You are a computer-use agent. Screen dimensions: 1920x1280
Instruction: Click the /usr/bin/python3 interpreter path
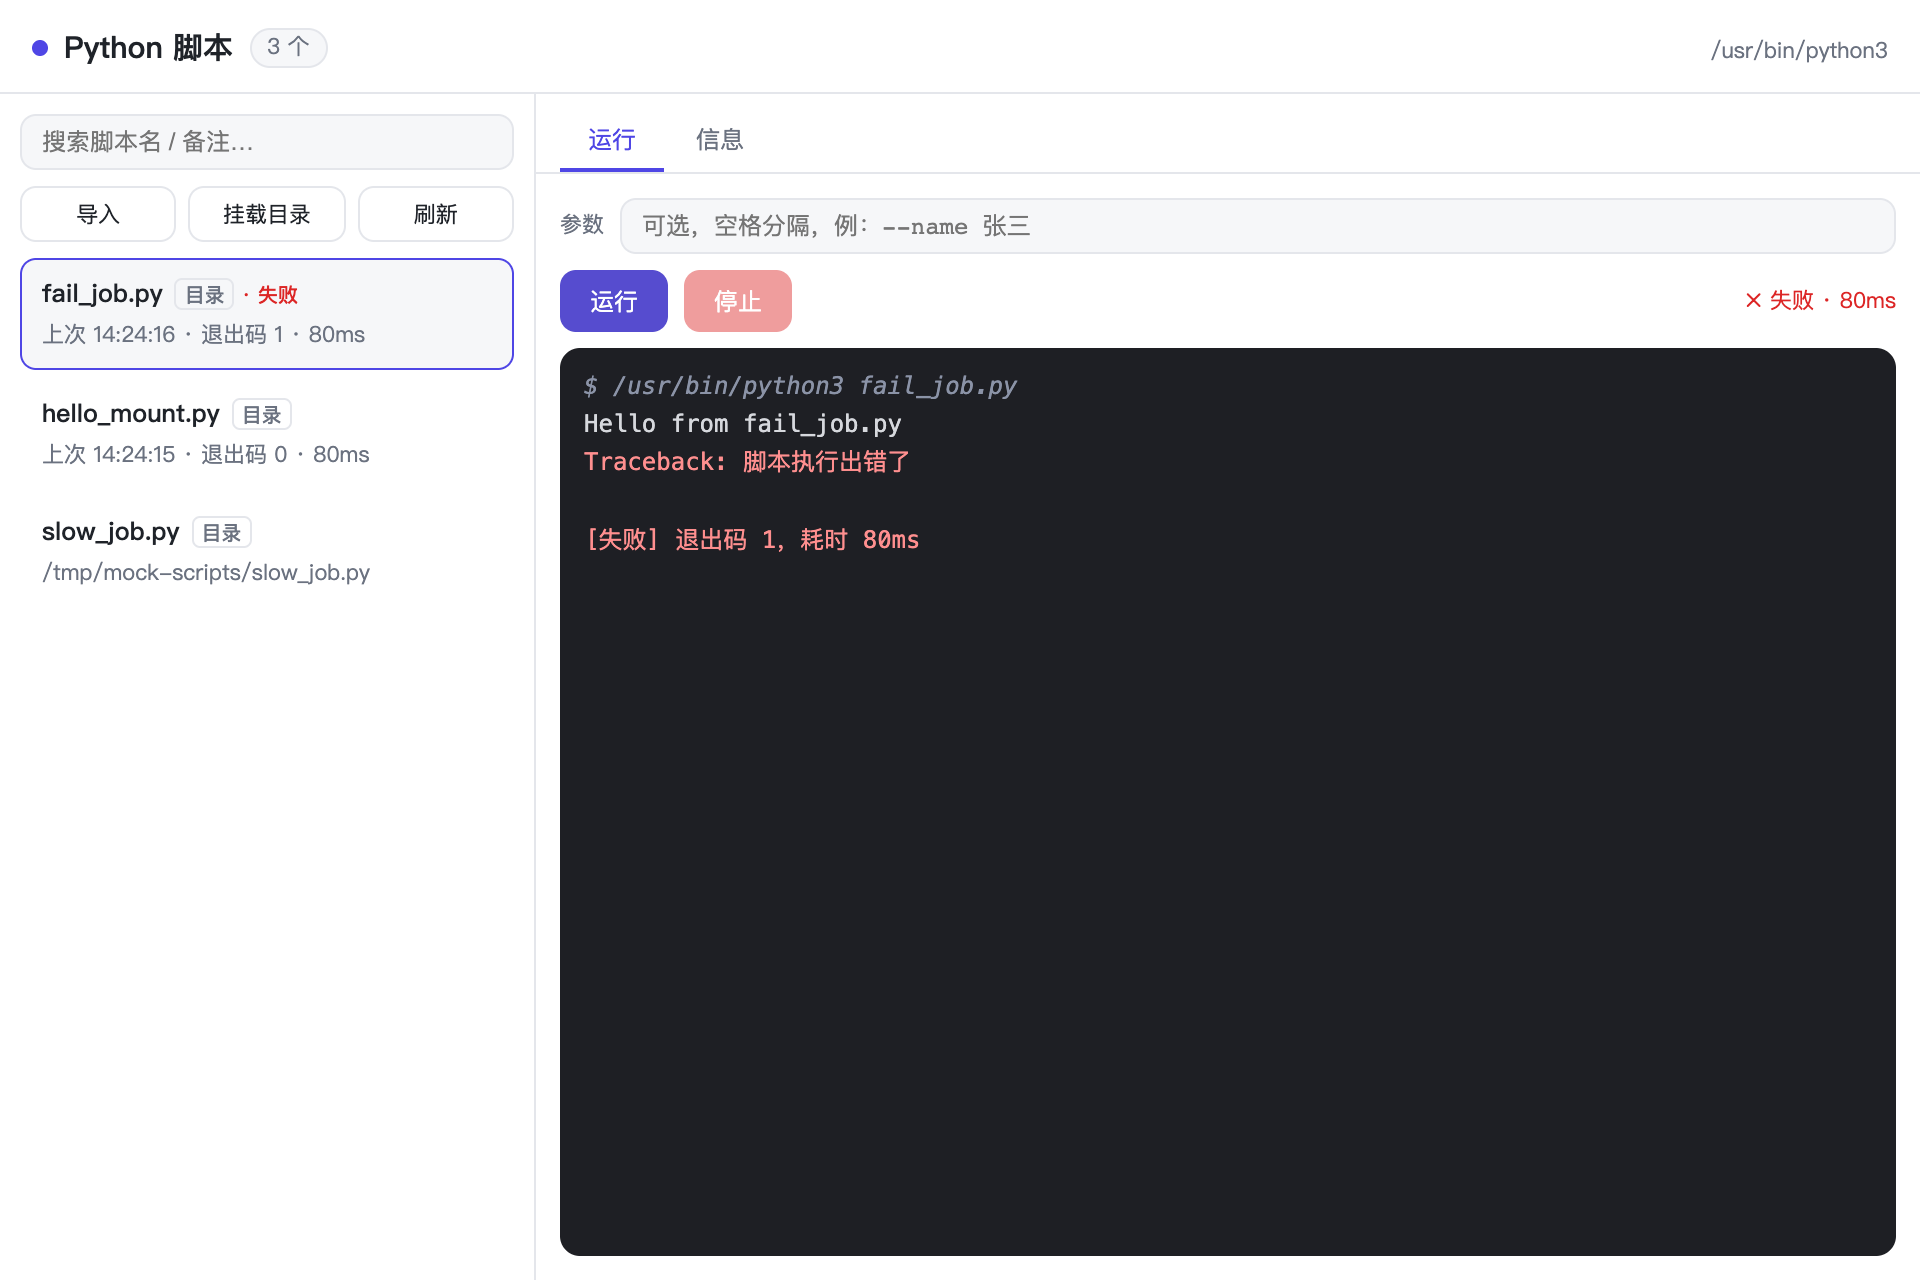coord(1799,50)
